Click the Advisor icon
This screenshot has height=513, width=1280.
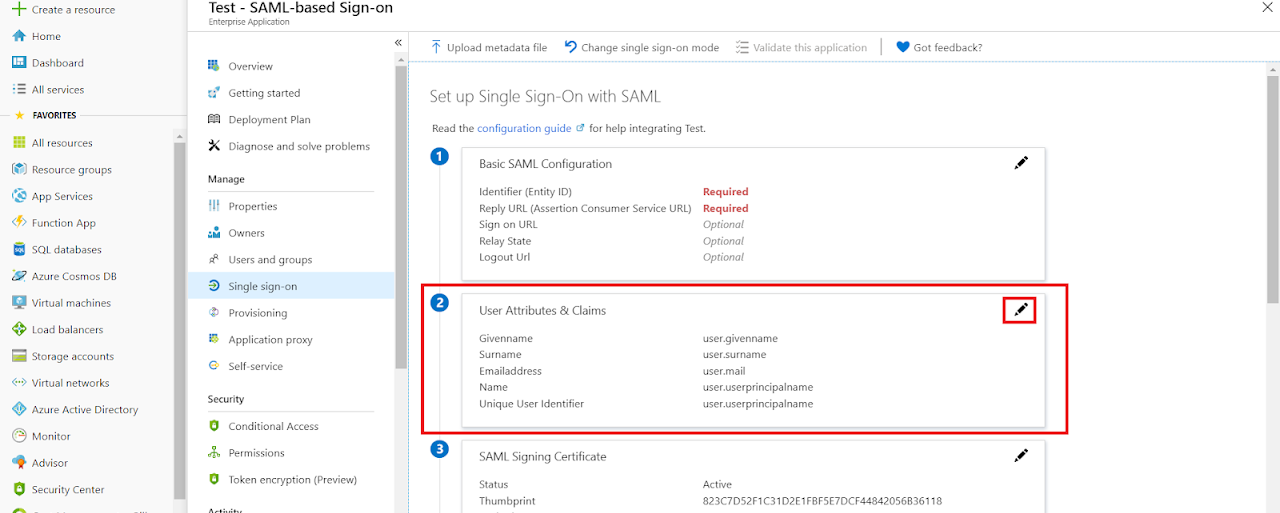point(18,463)
